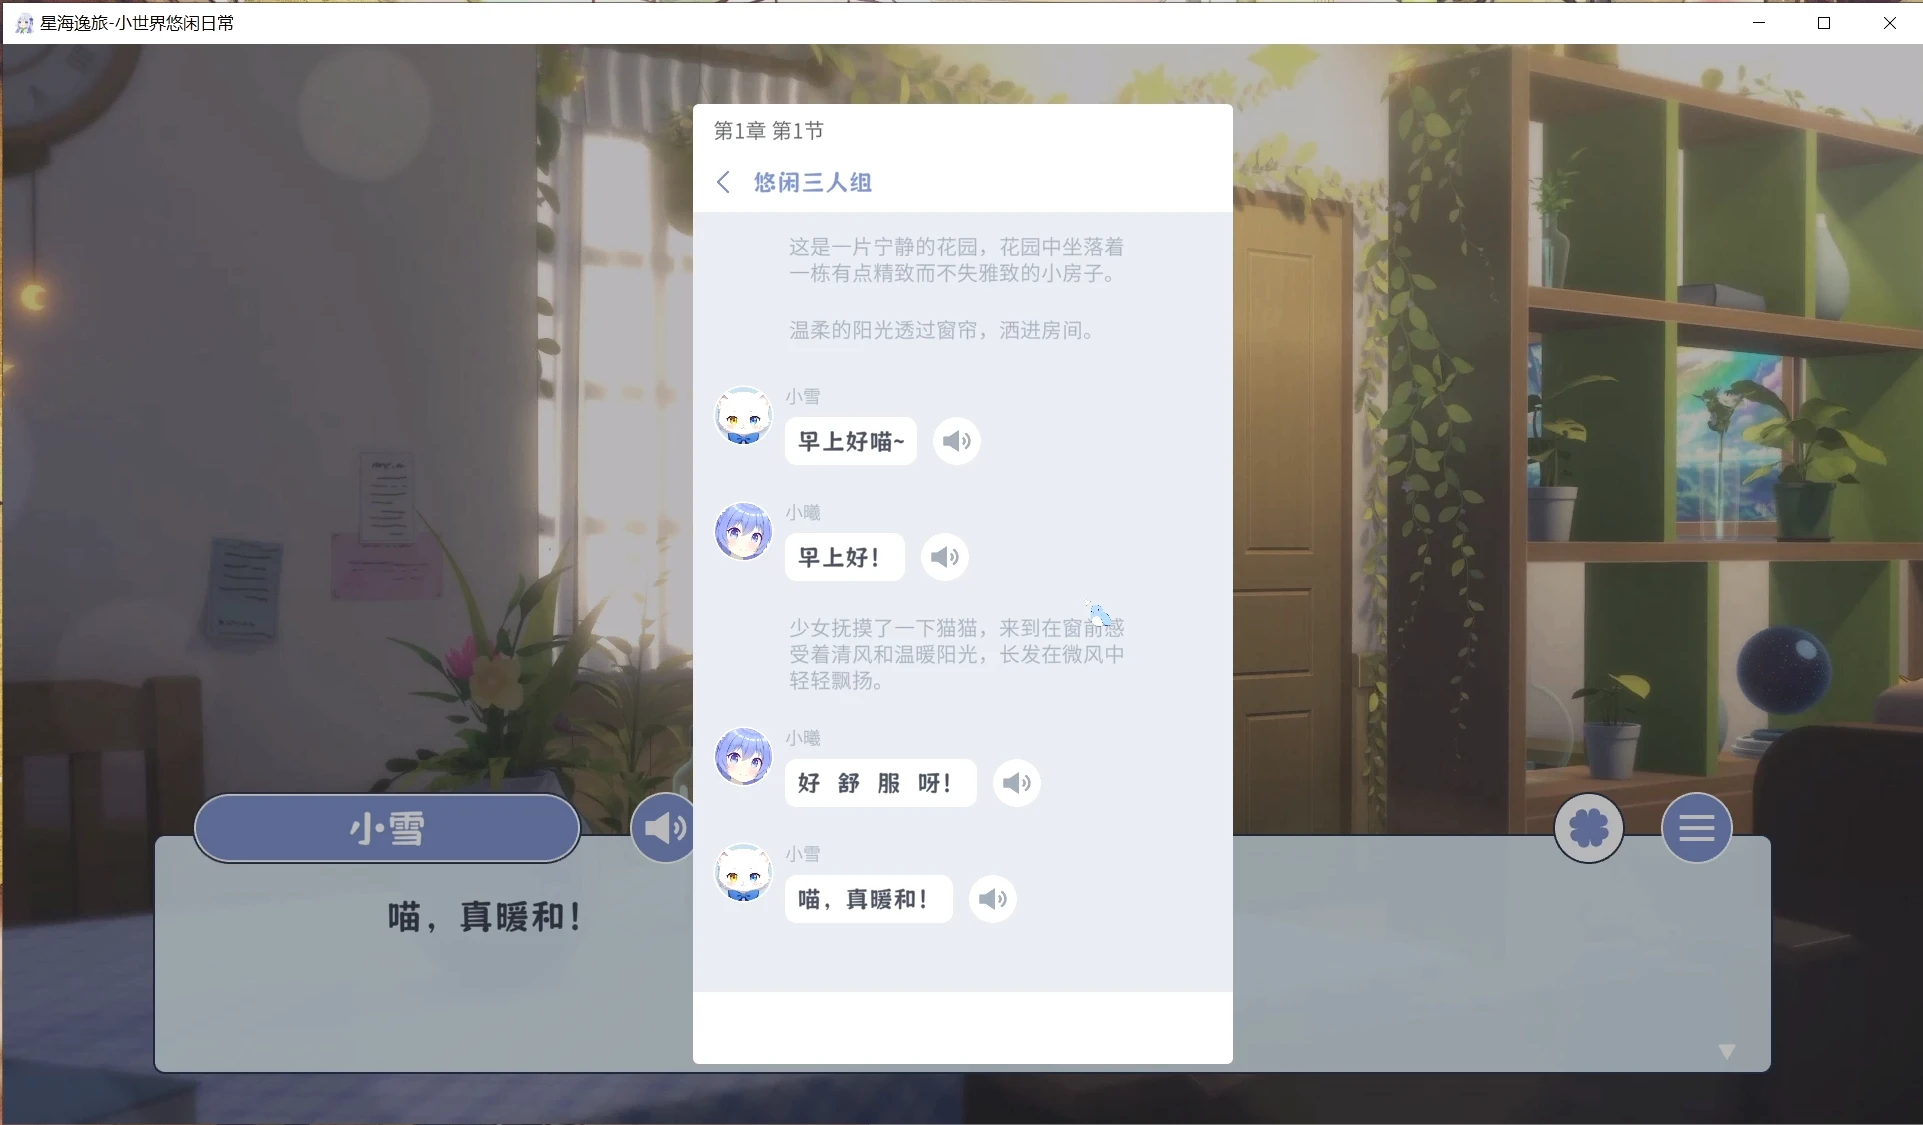Advance dialogue with the down triangle indicator
The width and height of the screenshot is (1923, 1125).
click(x=1727, y=1051)
